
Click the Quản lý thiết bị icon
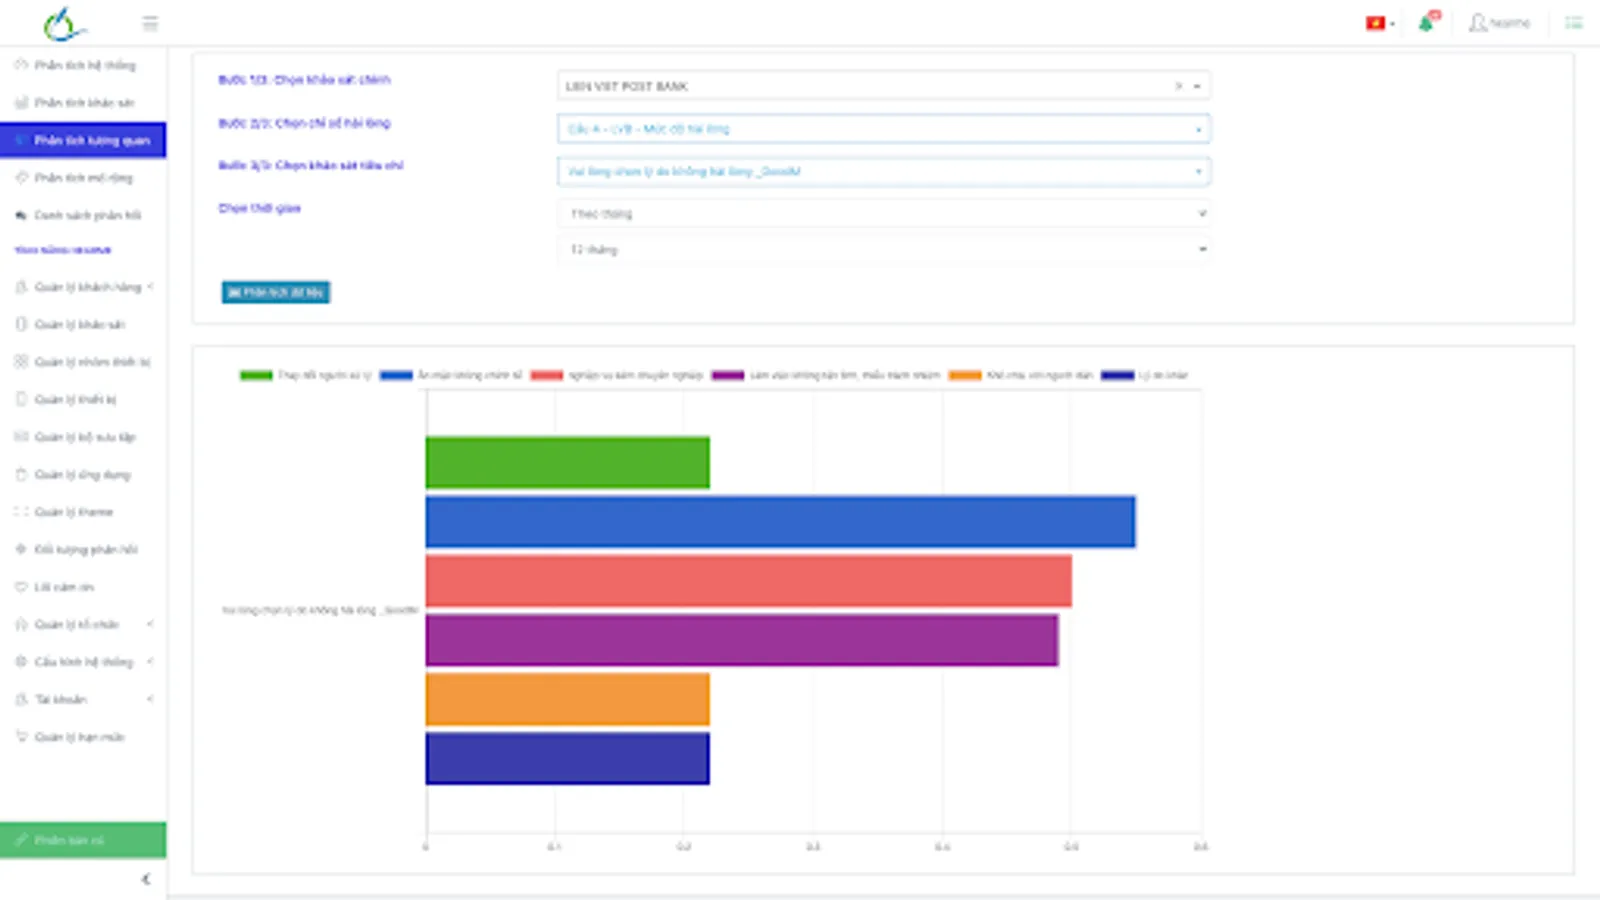(x=21, y=399)
